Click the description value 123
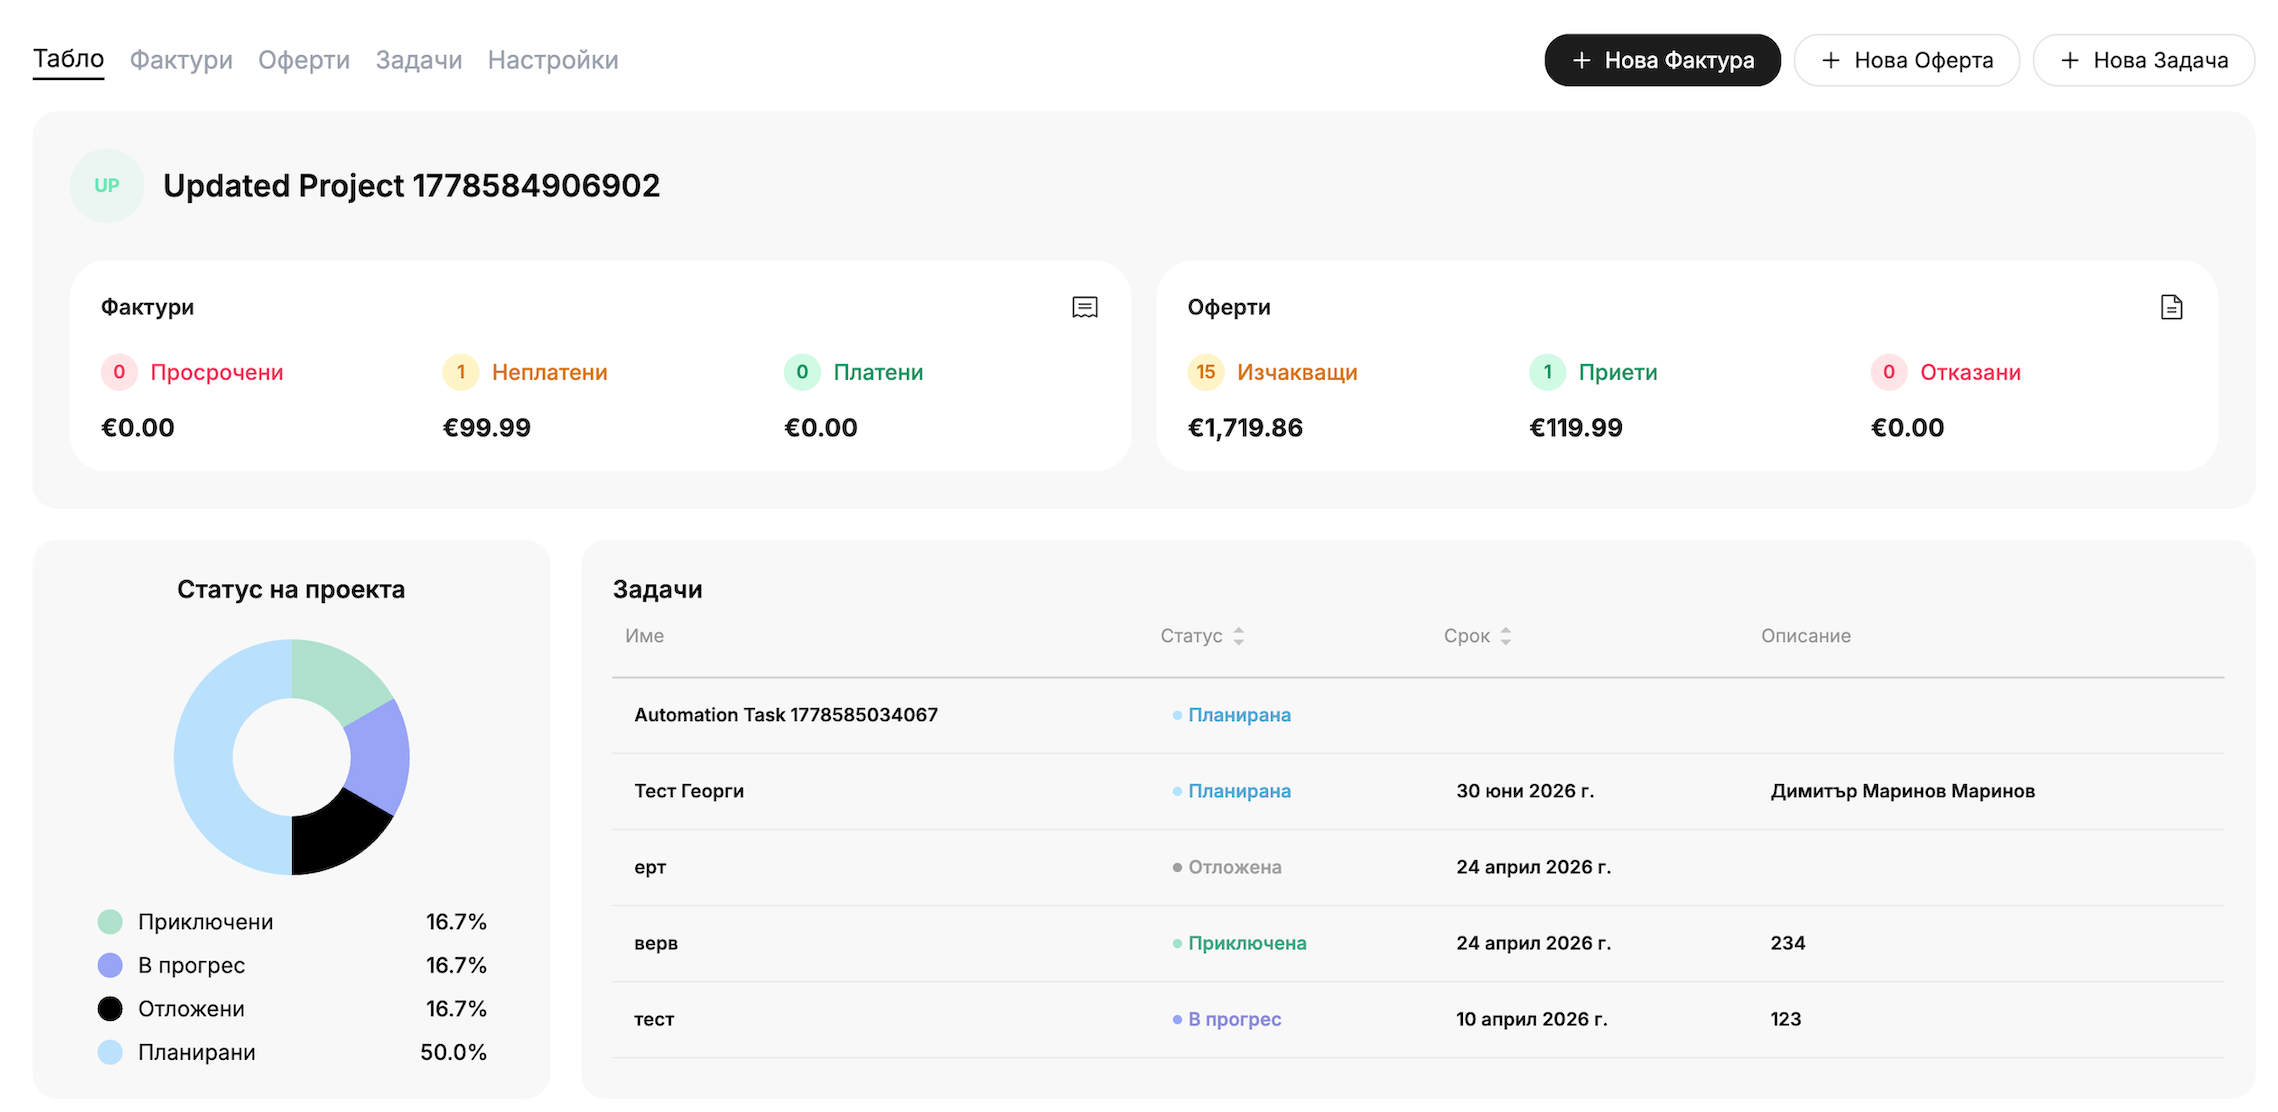This screenshot has width=2278, height=1112. [x=1786, y=1019]
